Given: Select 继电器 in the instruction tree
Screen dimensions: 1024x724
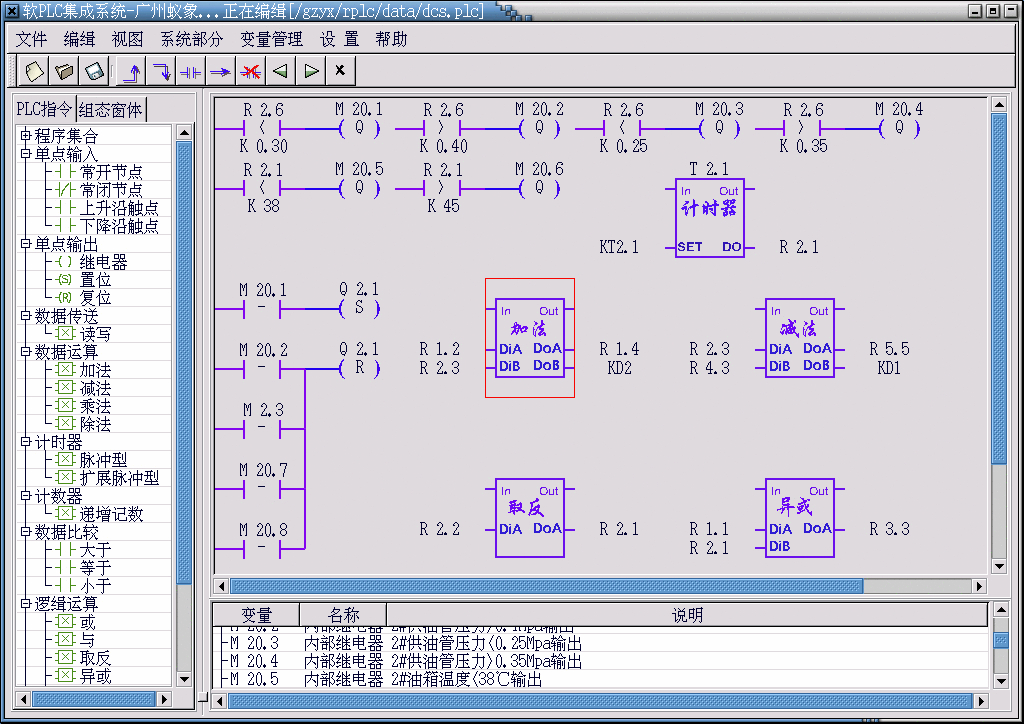Looking at the screenshot, I should [103, 262].
